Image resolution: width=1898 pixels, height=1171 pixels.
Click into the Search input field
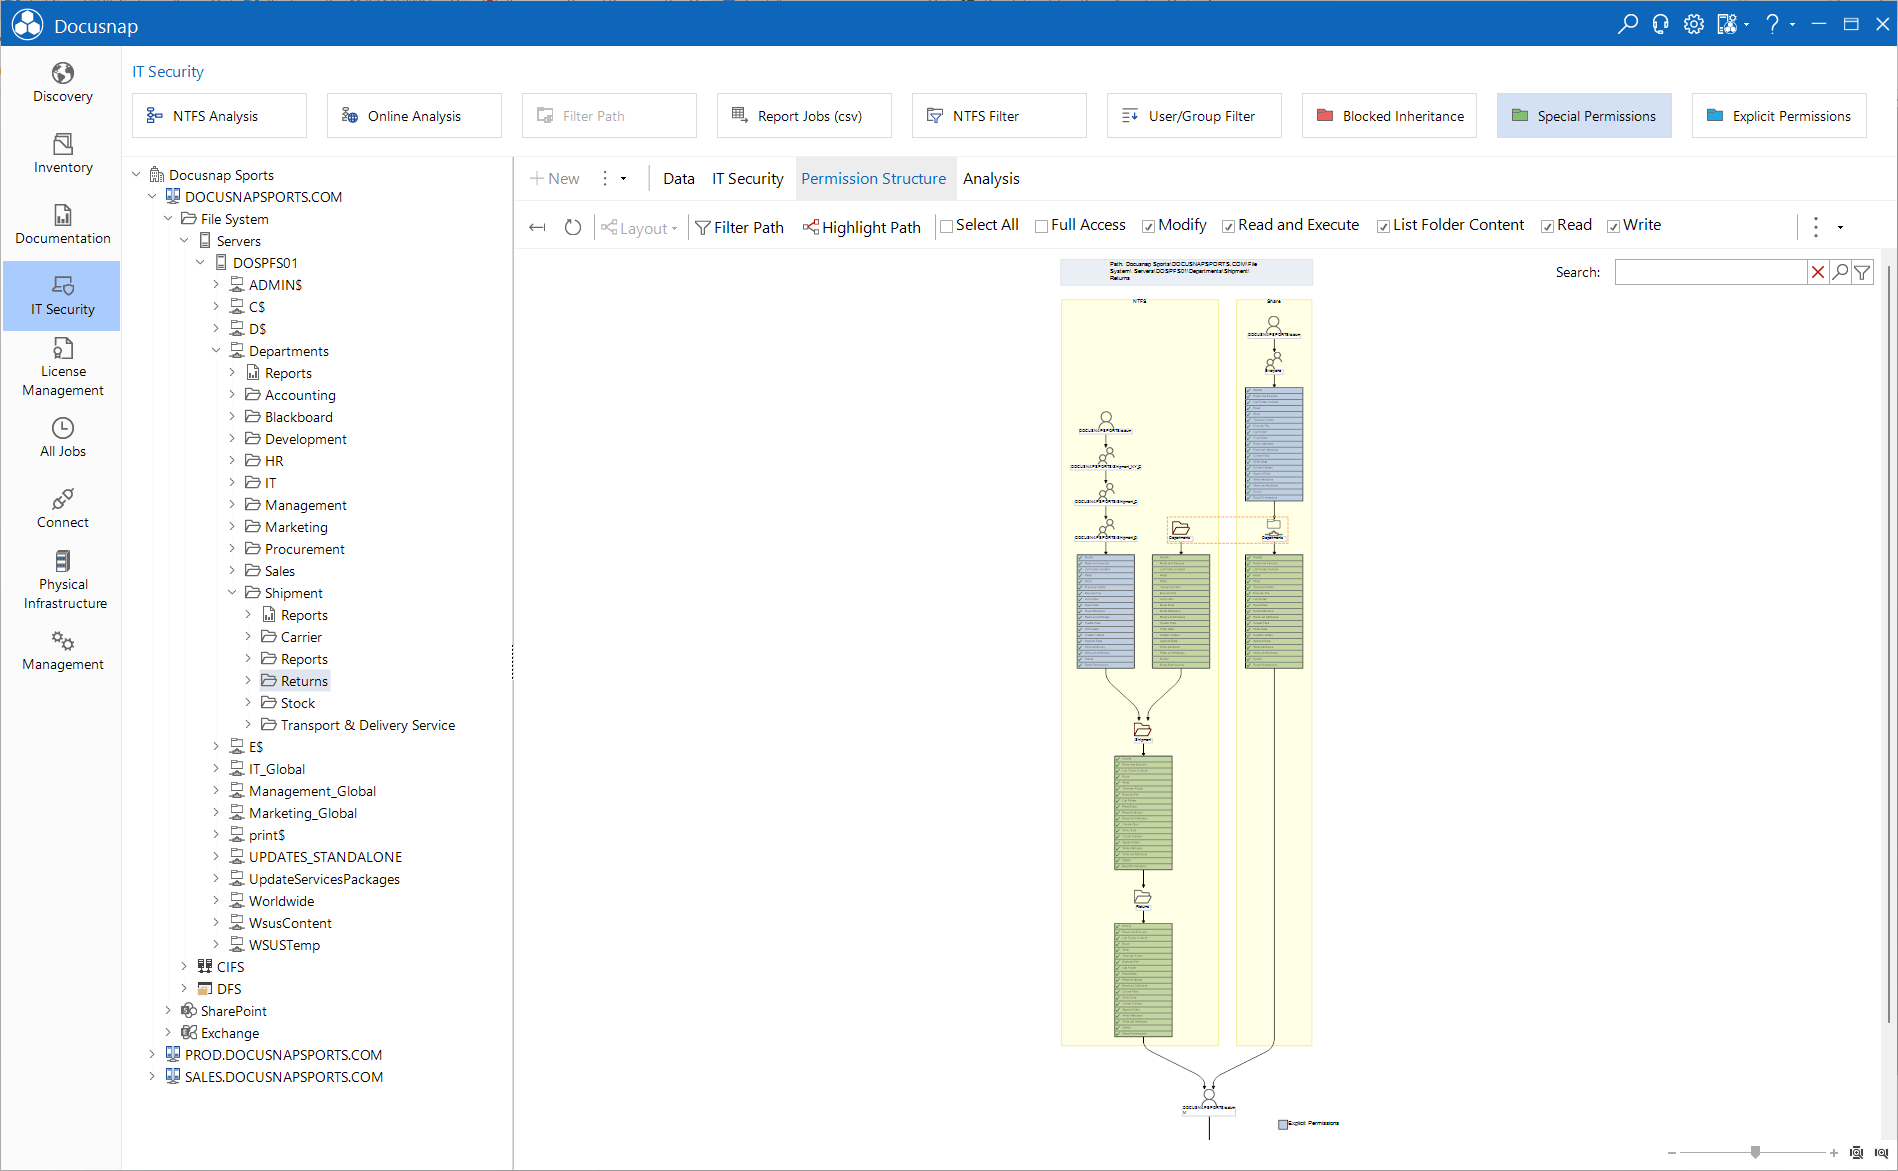[x=1711, y=272]
